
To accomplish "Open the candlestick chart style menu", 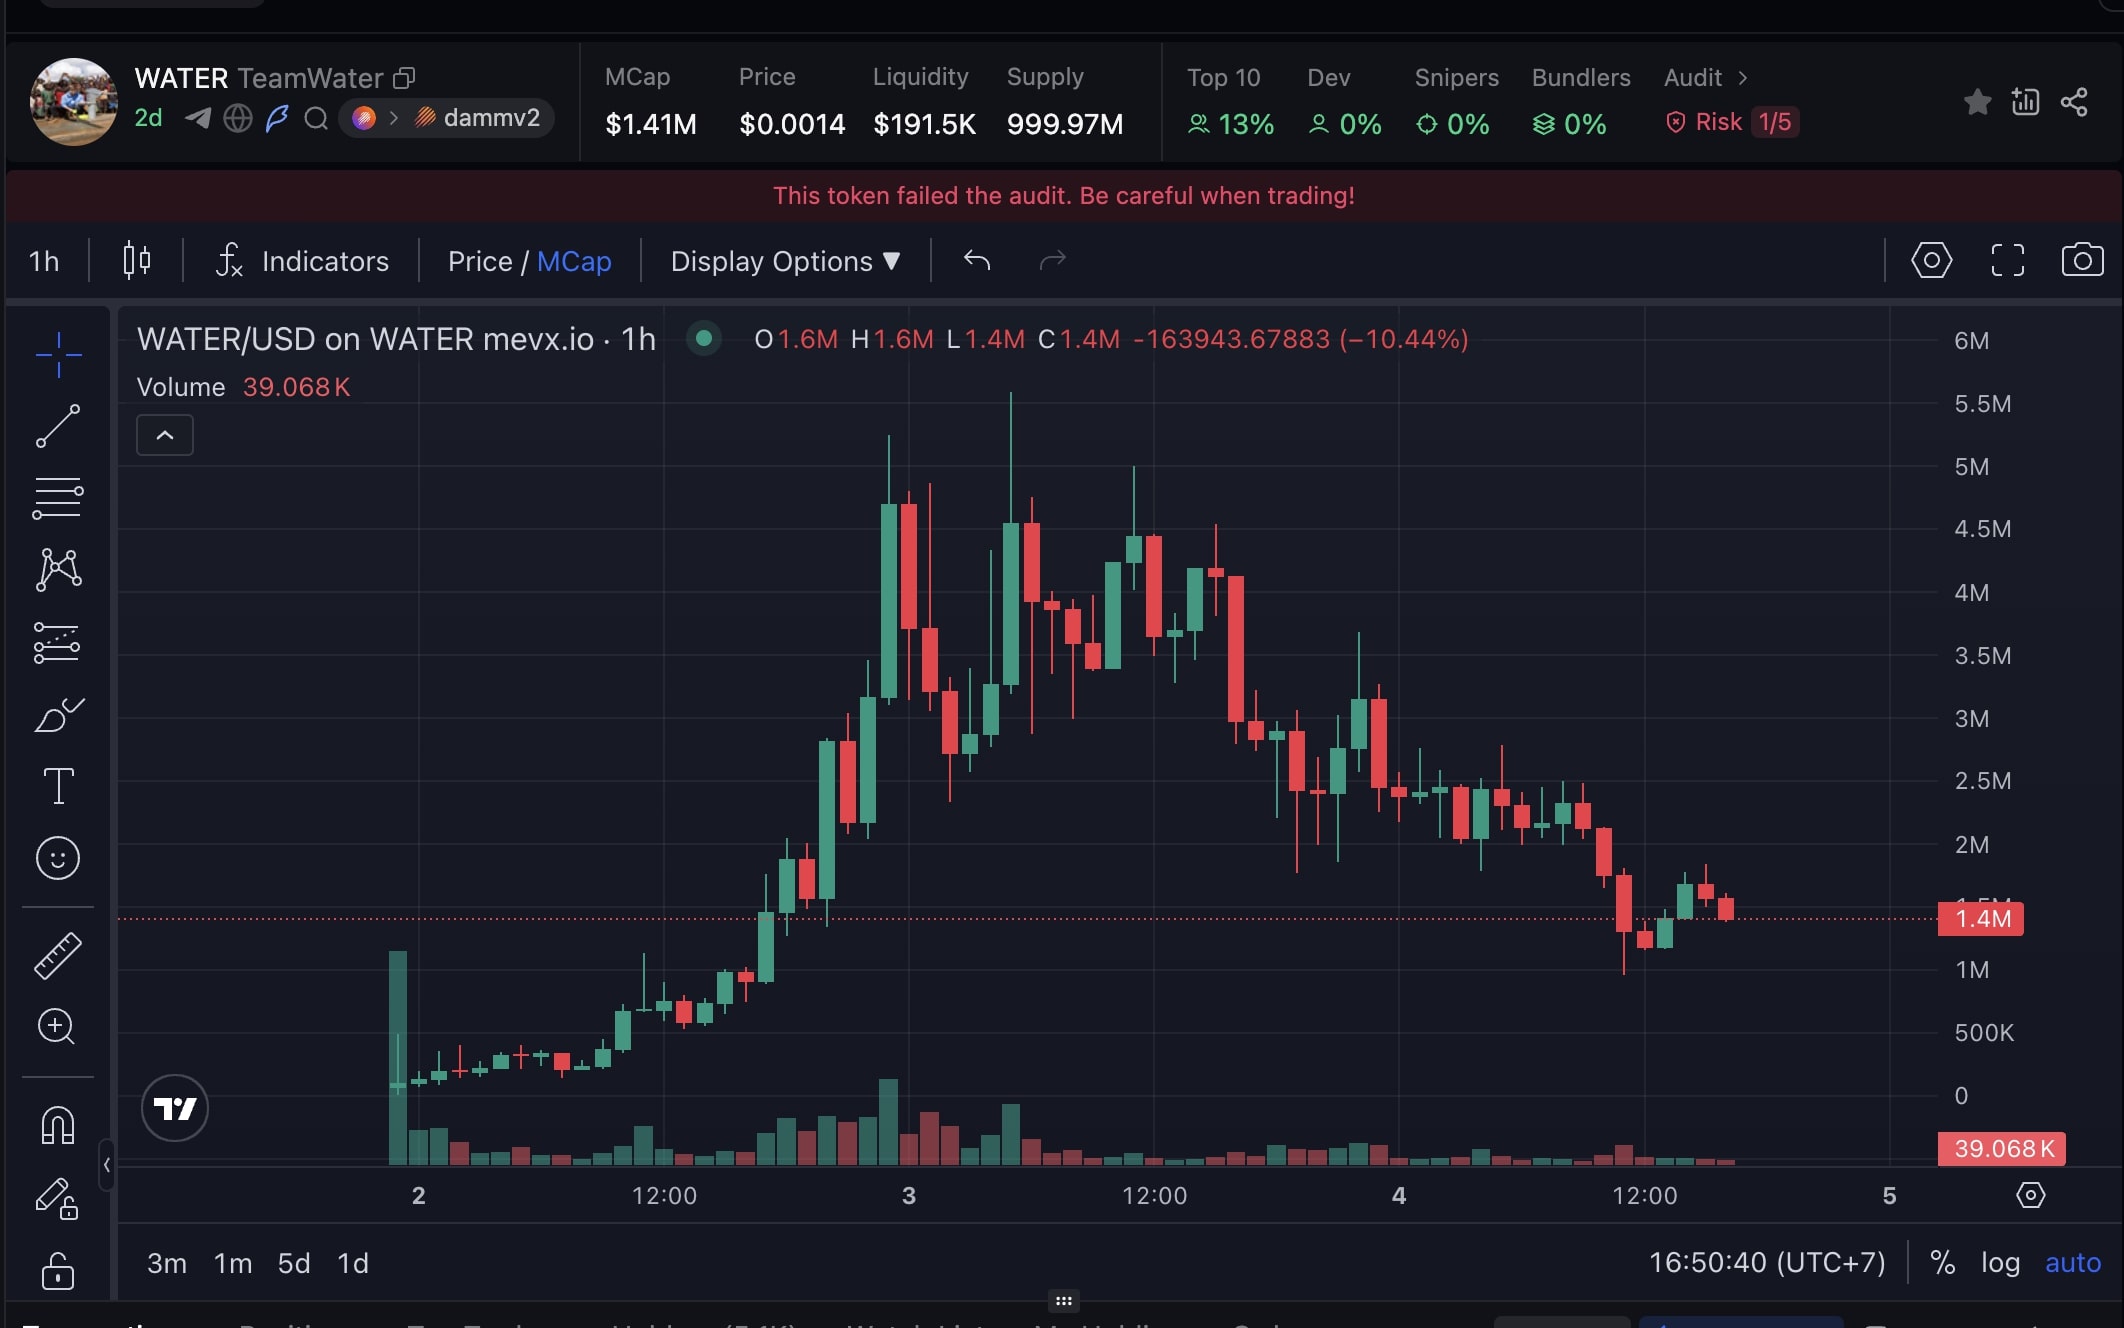I will tap(137, 261).
